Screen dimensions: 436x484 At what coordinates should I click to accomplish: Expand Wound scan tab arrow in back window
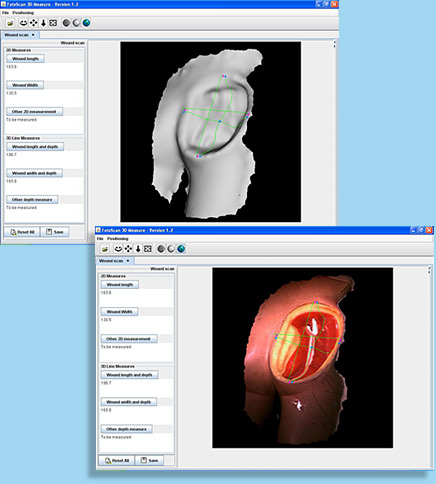(x=33, y=35)
